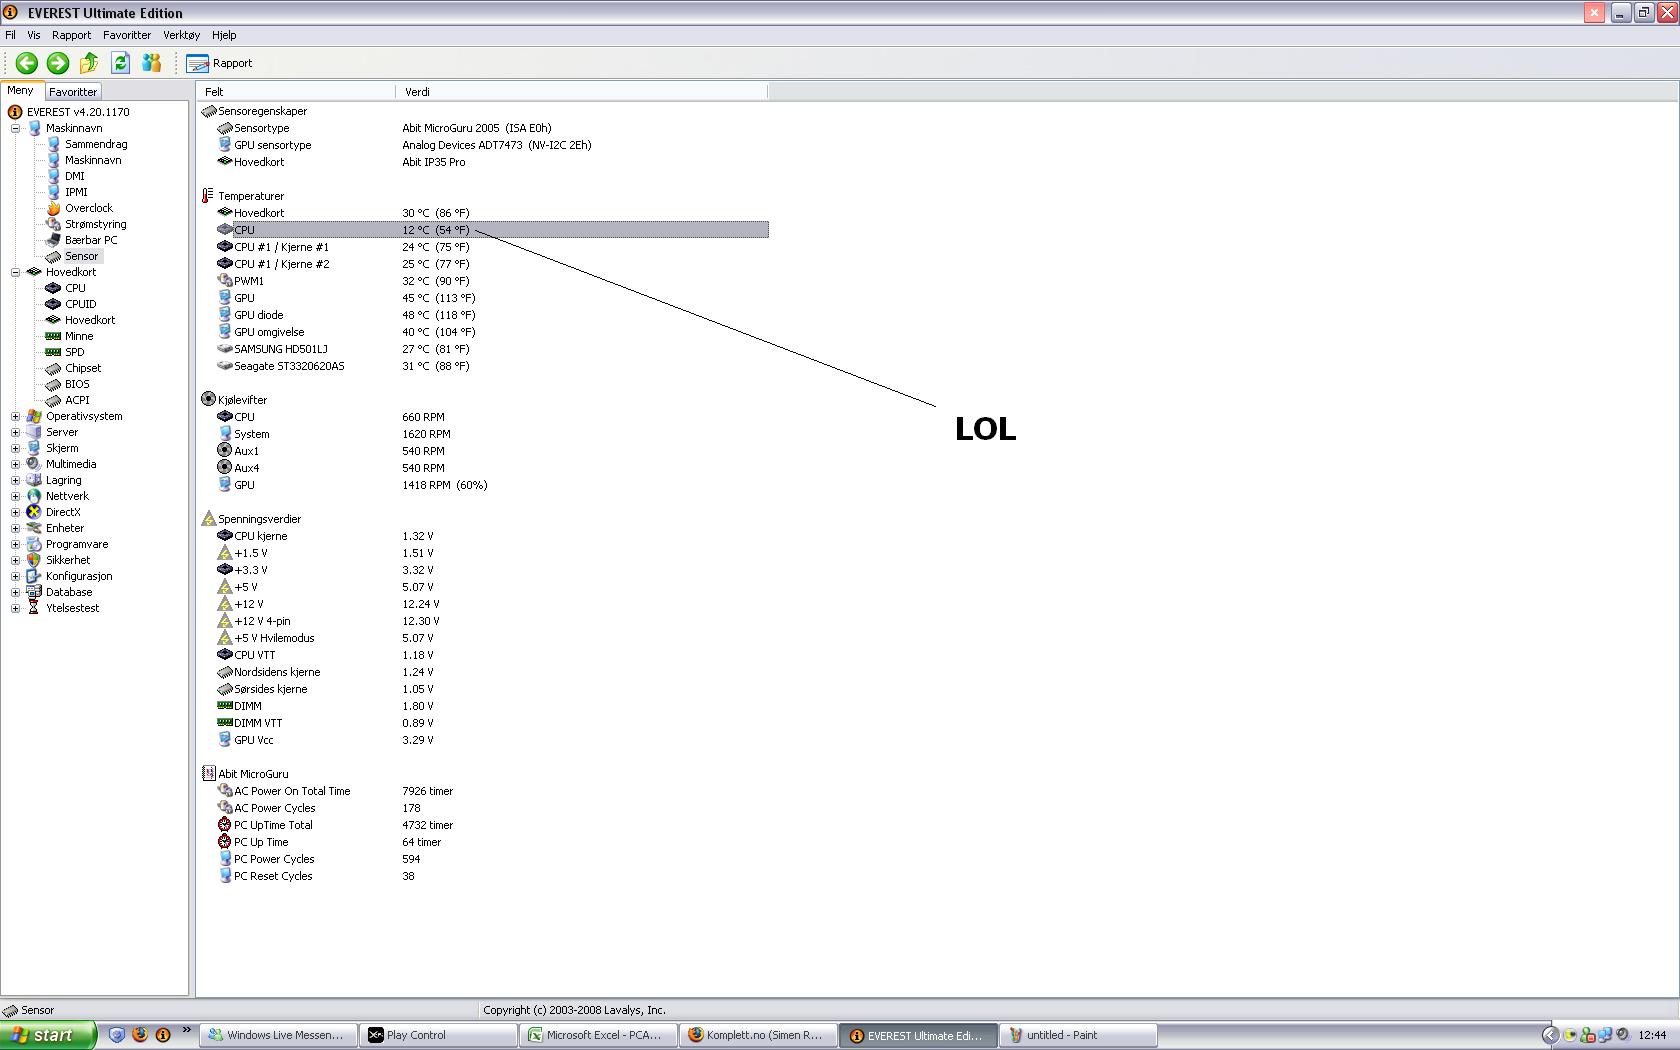Click the Aux1 fan icon
1680x1050 pixels.
tap(224, 451)
